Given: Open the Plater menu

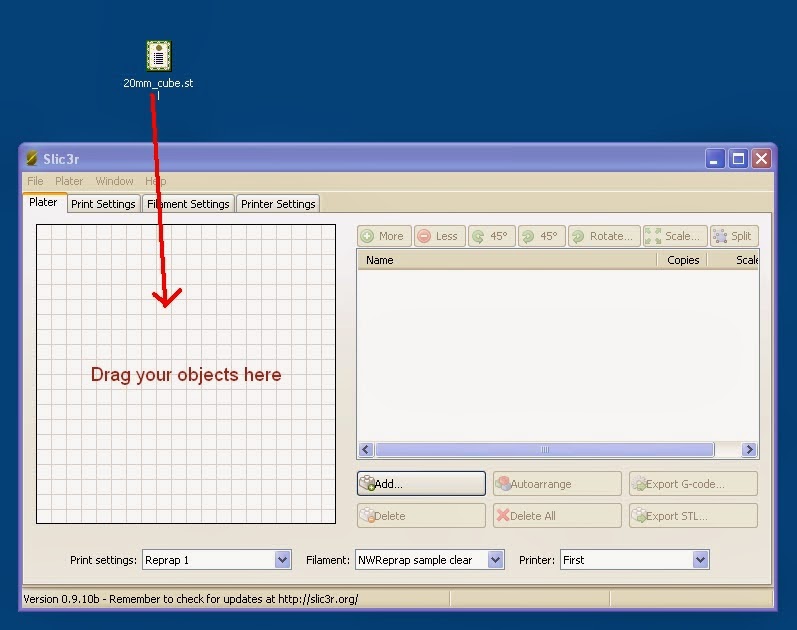Looking at the screenshot, I should point(69,181).
